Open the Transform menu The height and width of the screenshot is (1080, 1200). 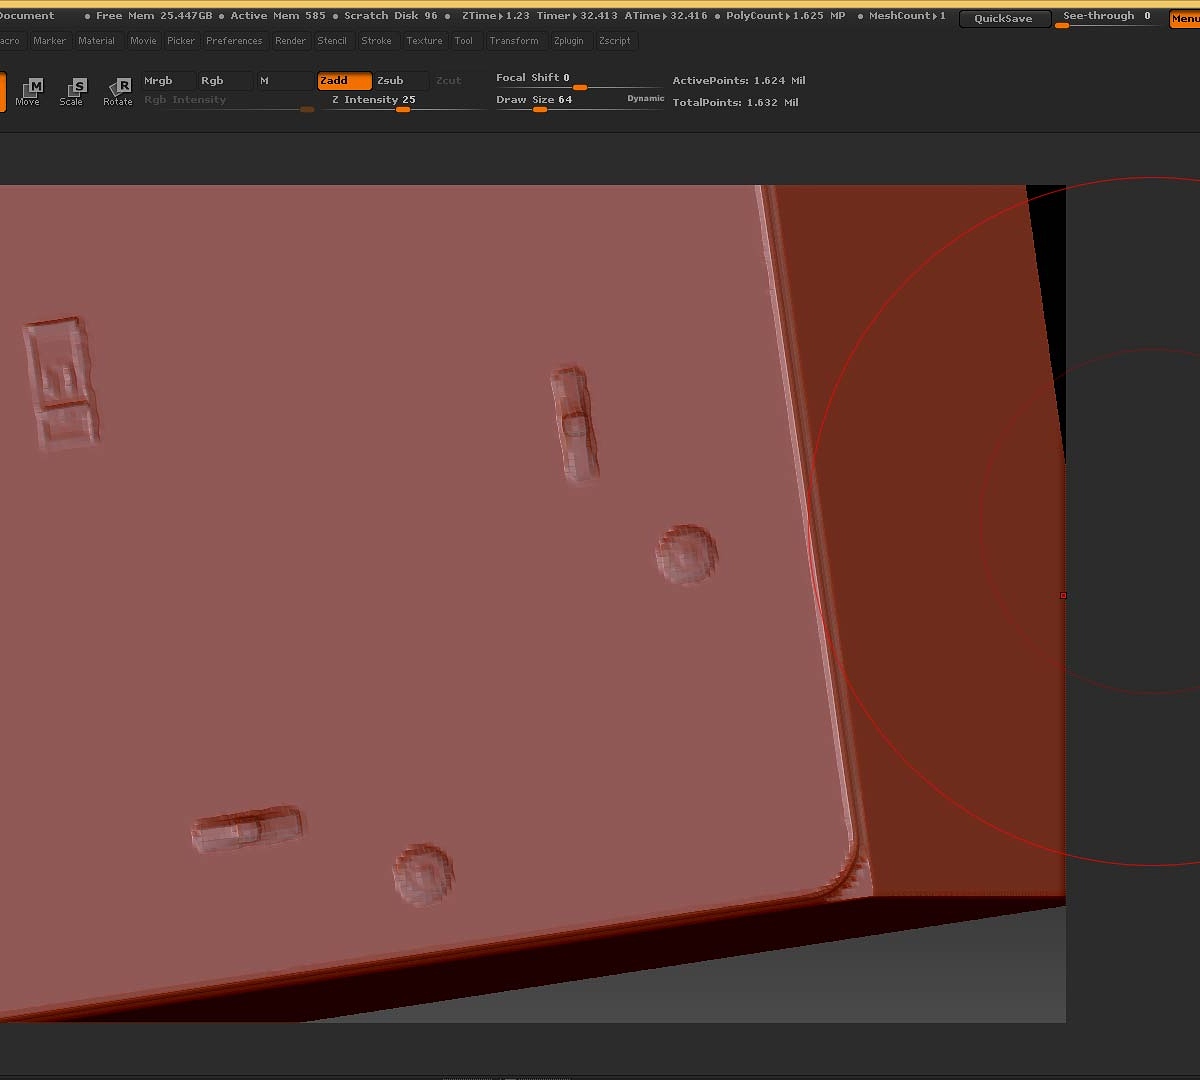click(x=514, y=41)
